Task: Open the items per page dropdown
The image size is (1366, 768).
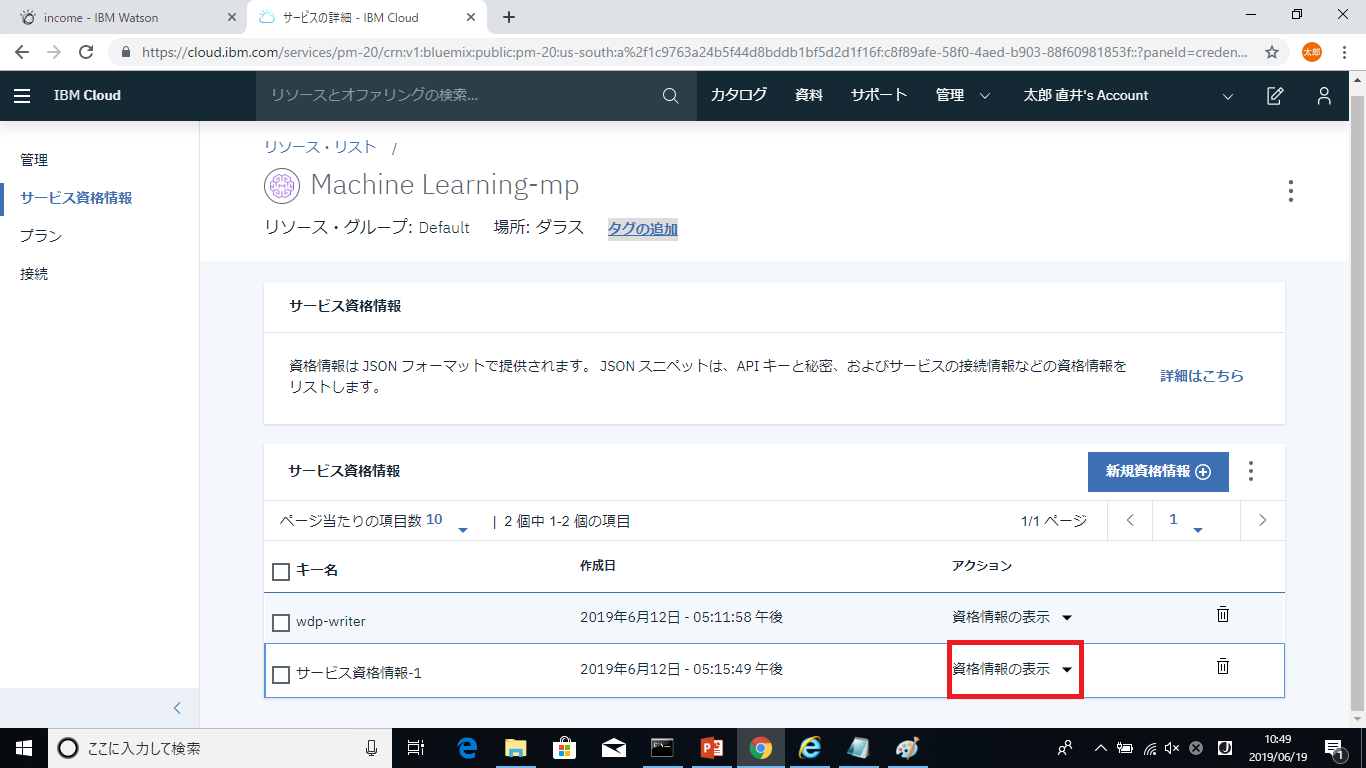Action: [462, 527]
